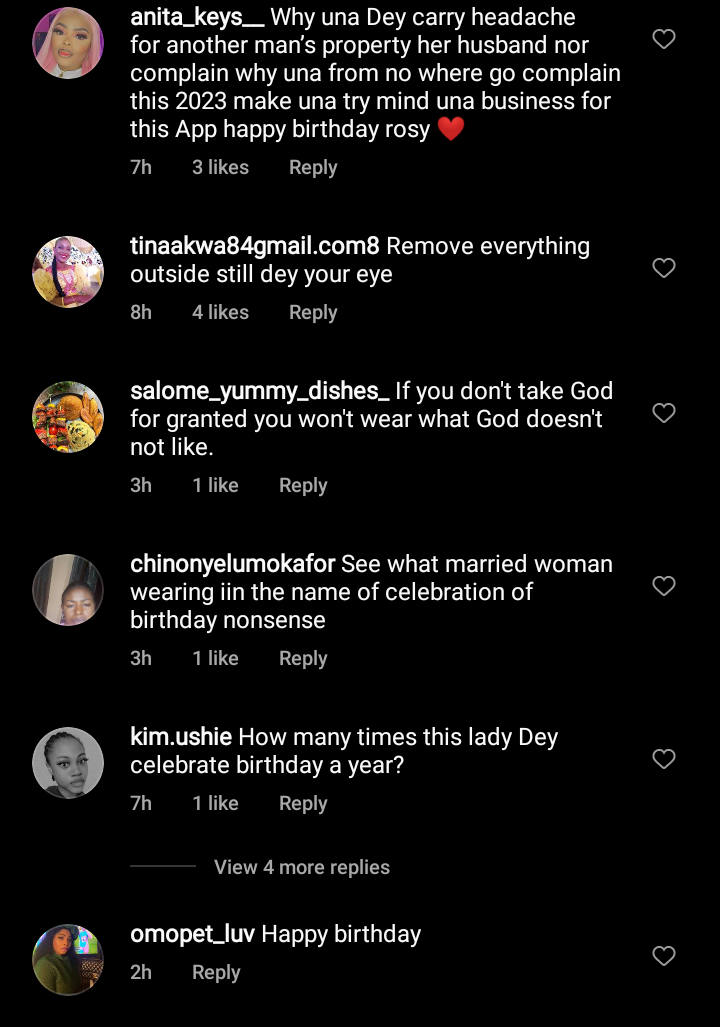Expand View 4 more replies

click(x=301, y=867)
